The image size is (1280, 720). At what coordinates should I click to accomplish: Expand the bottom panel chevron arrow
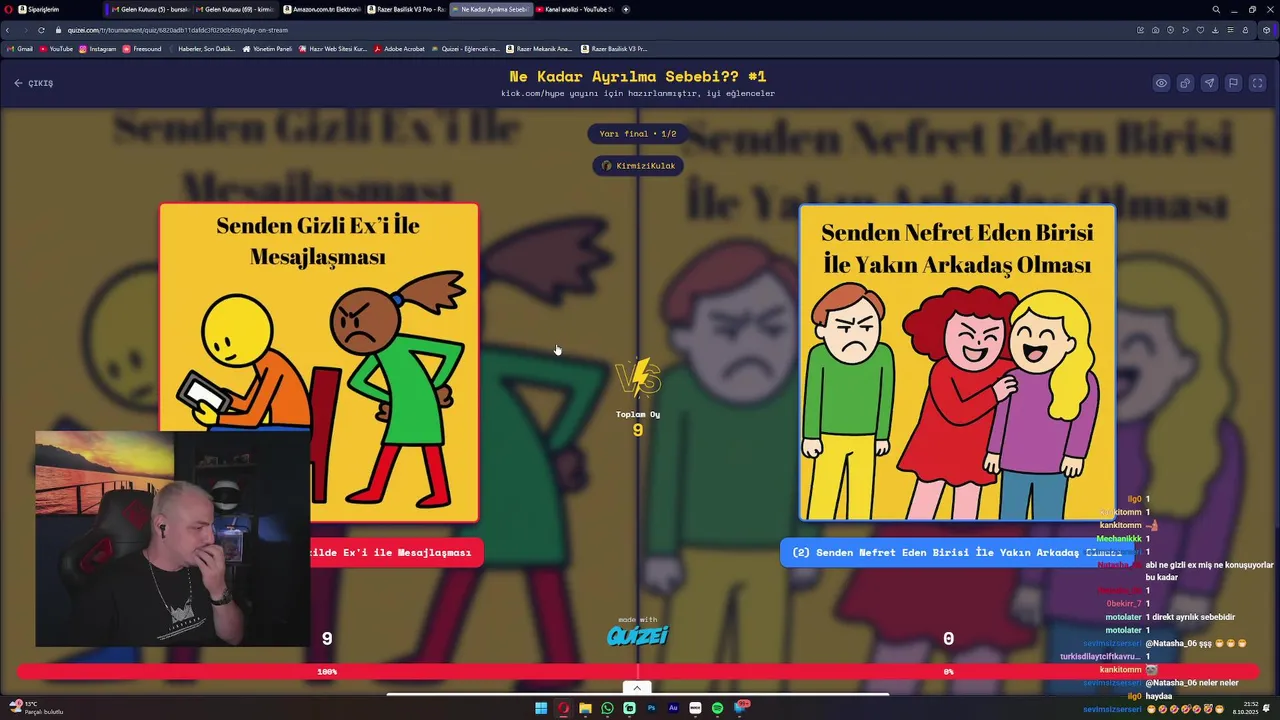[637, 688]
